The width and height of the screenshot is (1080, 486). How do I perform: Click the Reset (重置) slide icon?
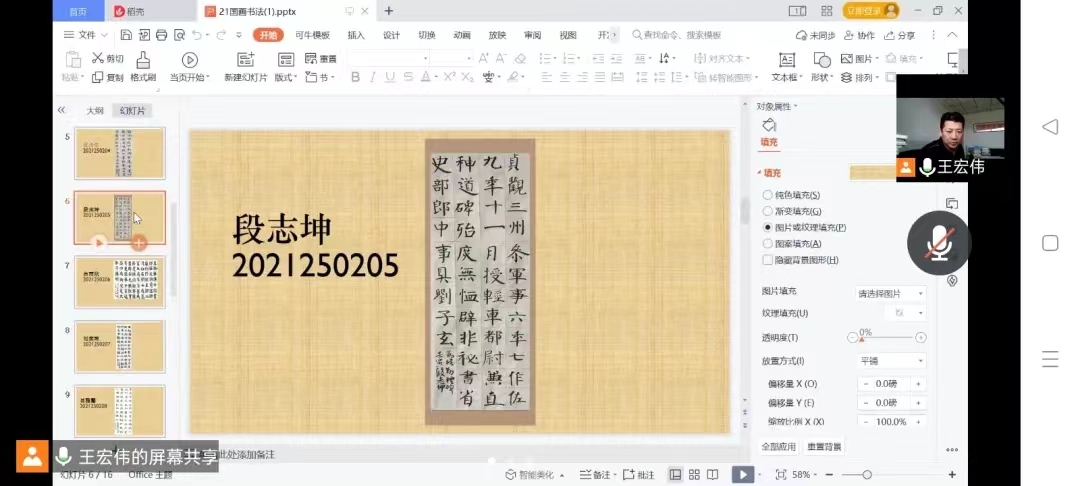(x=311, y=59)
